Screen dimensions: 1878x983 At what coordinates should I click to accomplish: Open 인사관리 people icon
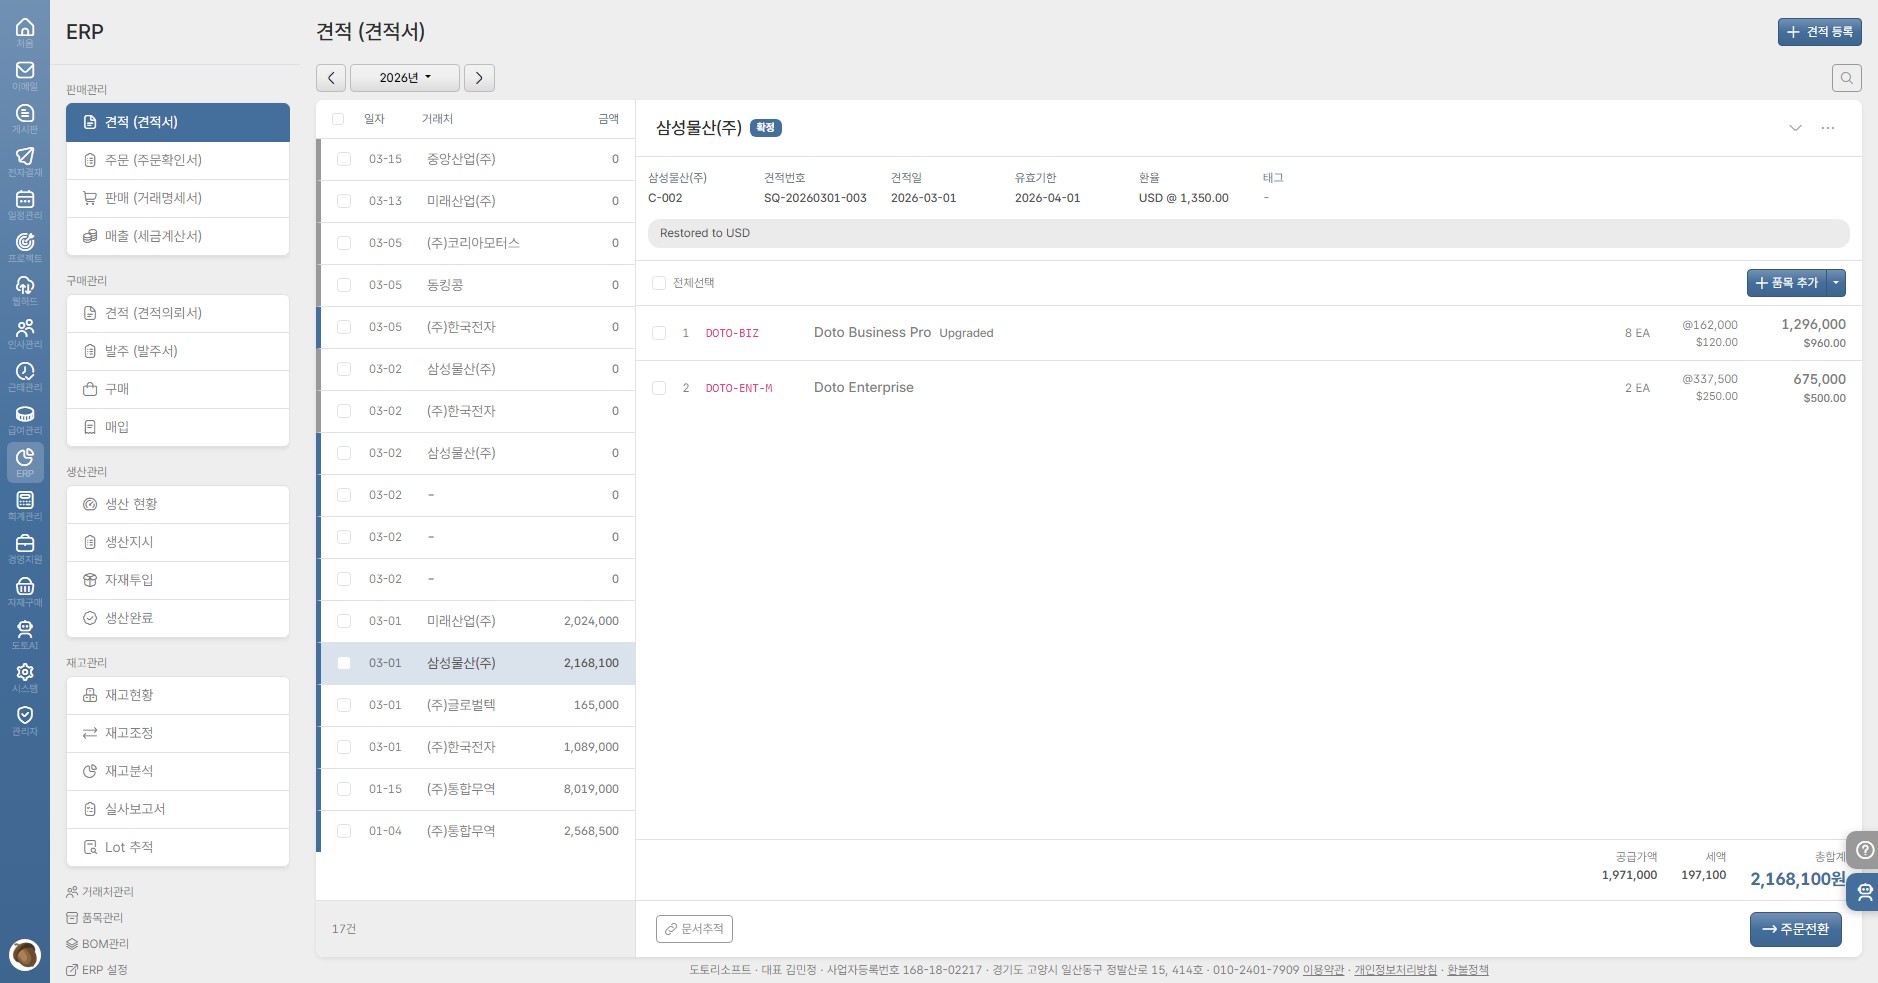pyautogui.click(x=25, y=332)
